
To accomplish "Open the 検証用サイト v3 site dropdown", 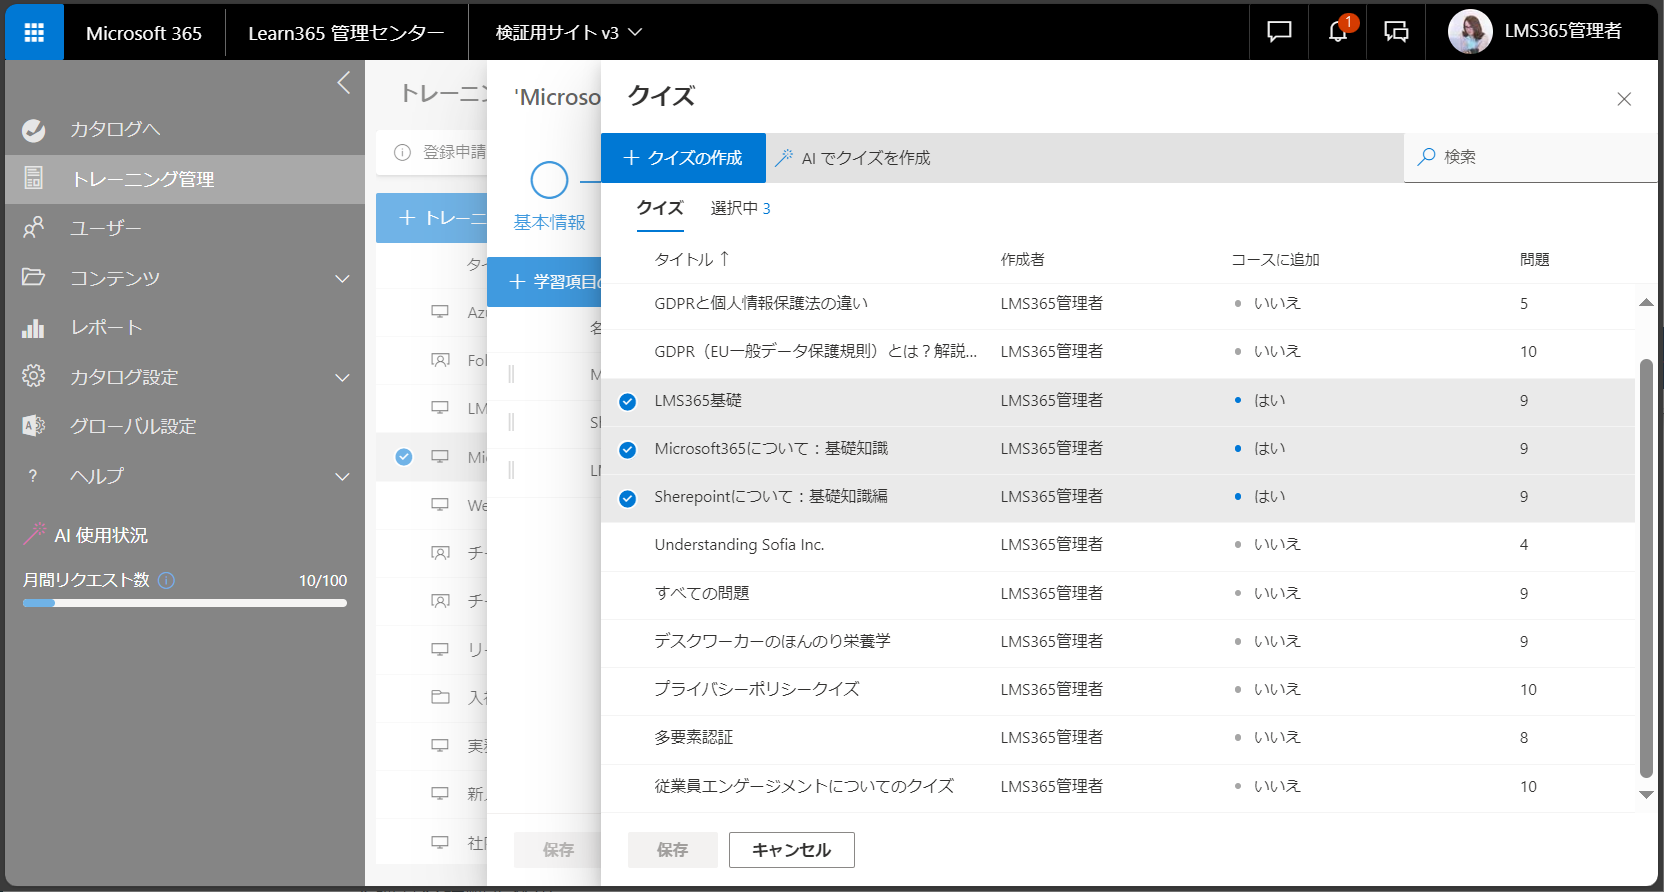I will [569, 32].
